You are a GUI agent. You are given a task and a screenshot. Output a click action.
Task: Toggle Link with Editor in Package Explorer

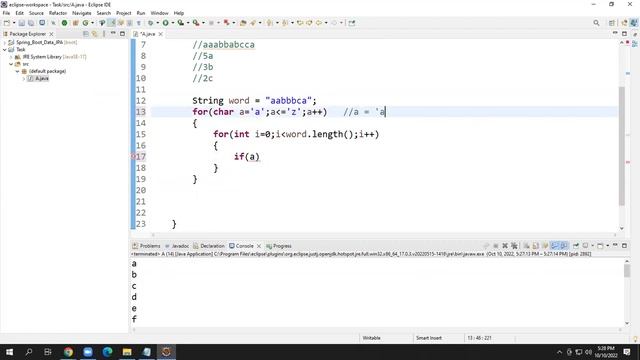click(95, 34)
